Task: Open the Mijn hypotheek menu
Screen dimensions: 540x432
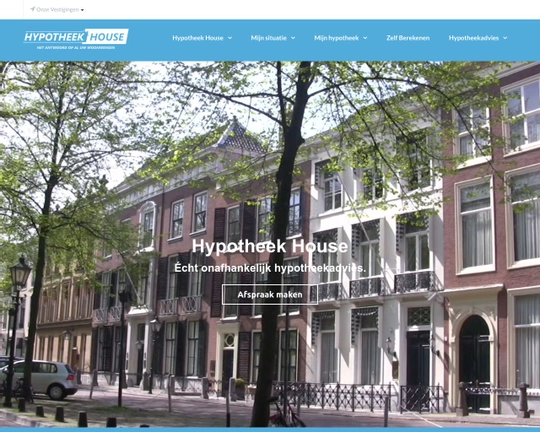Action: click(336, 38)
